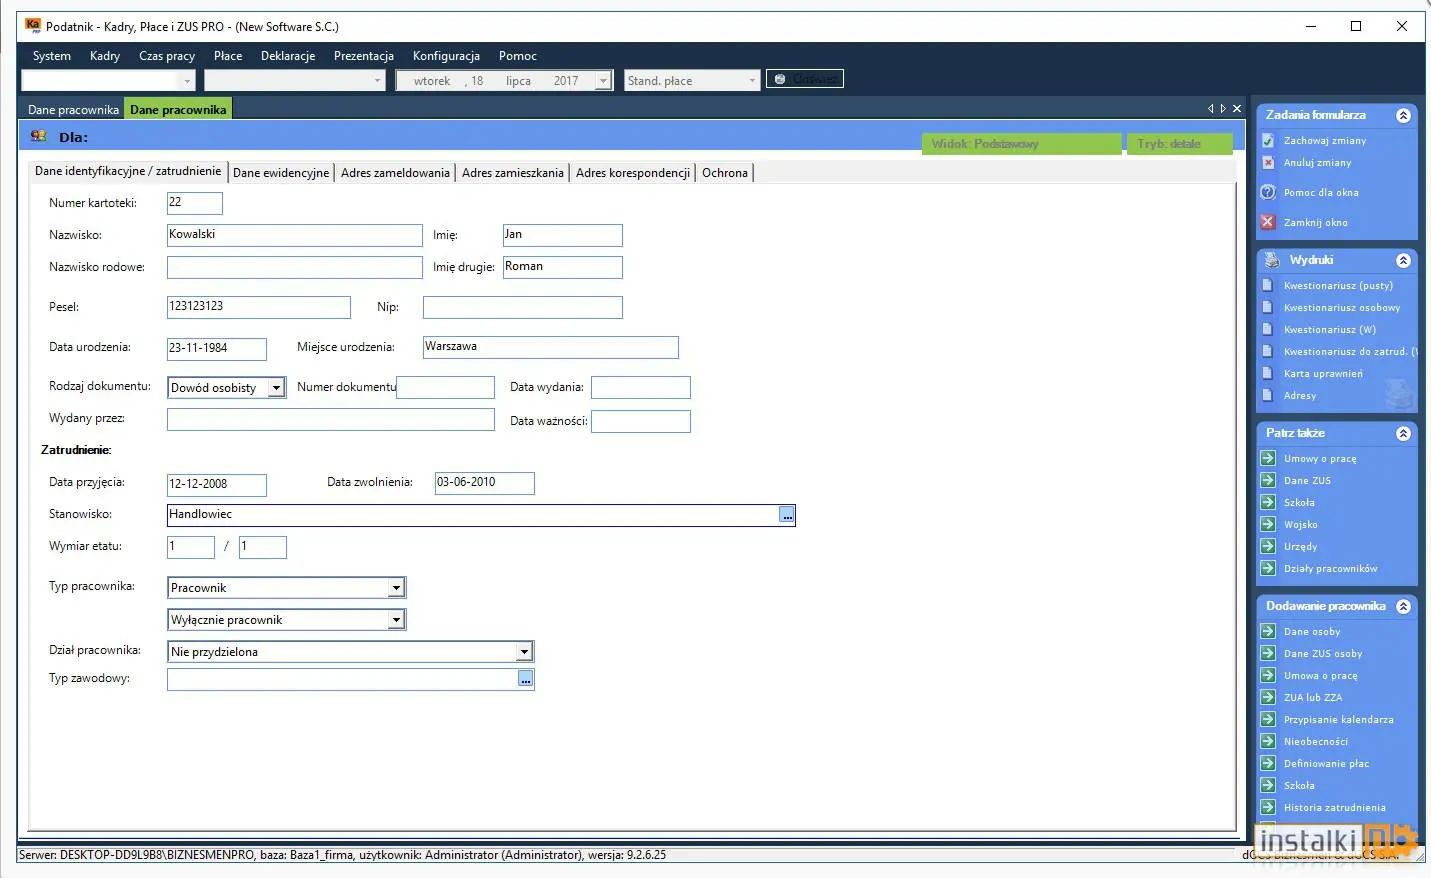Click the Przypisanie kalendarza link
This screenshot has width=1431, height=878.
coord(1338,719)
